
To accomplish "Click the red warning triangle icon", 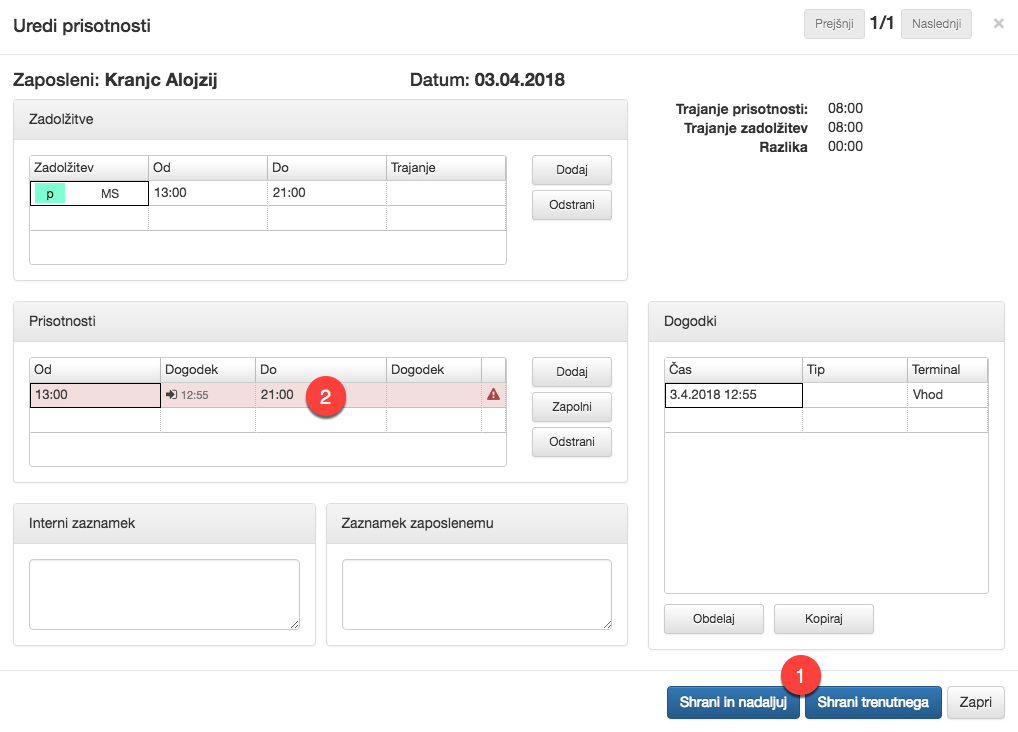I will coord(493,395).
